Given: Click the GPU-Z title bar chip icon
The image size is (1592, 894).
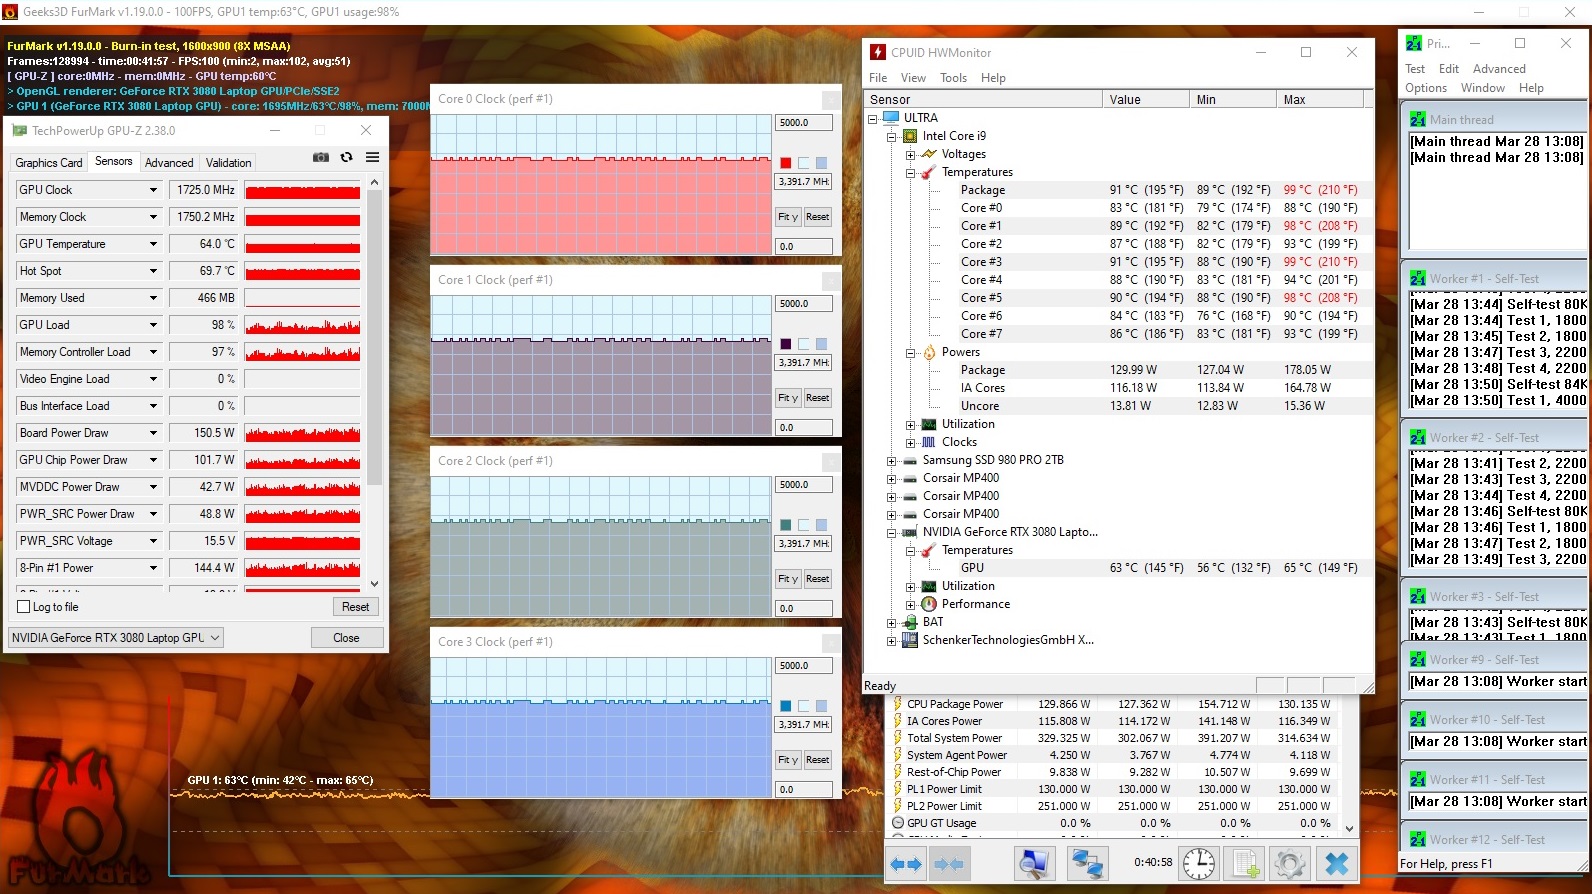Looking at the screenshot, I should click(x=19, y=130).
